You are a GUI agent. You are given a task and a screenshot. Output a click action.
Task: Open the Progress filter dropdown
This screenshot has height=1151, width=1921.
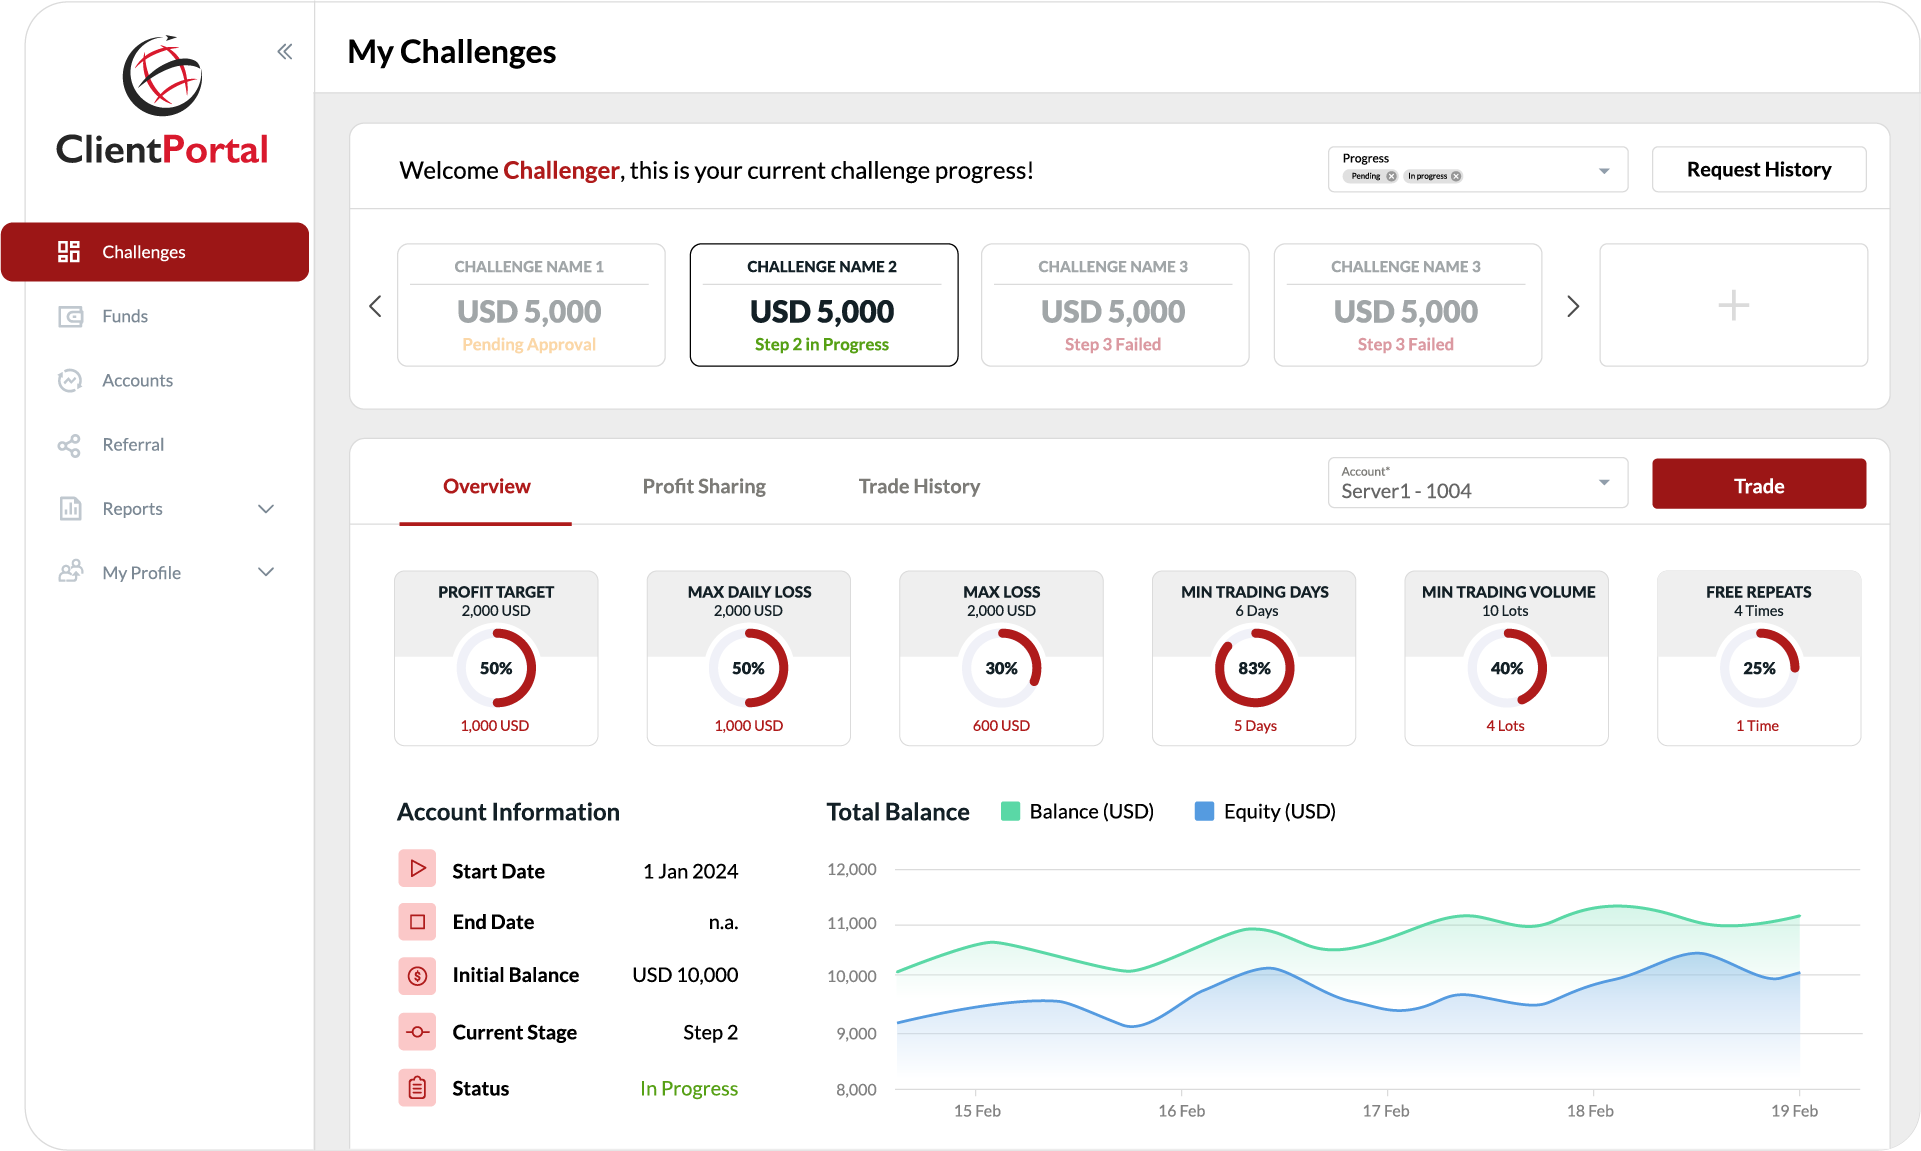[x=1604, y=169]
